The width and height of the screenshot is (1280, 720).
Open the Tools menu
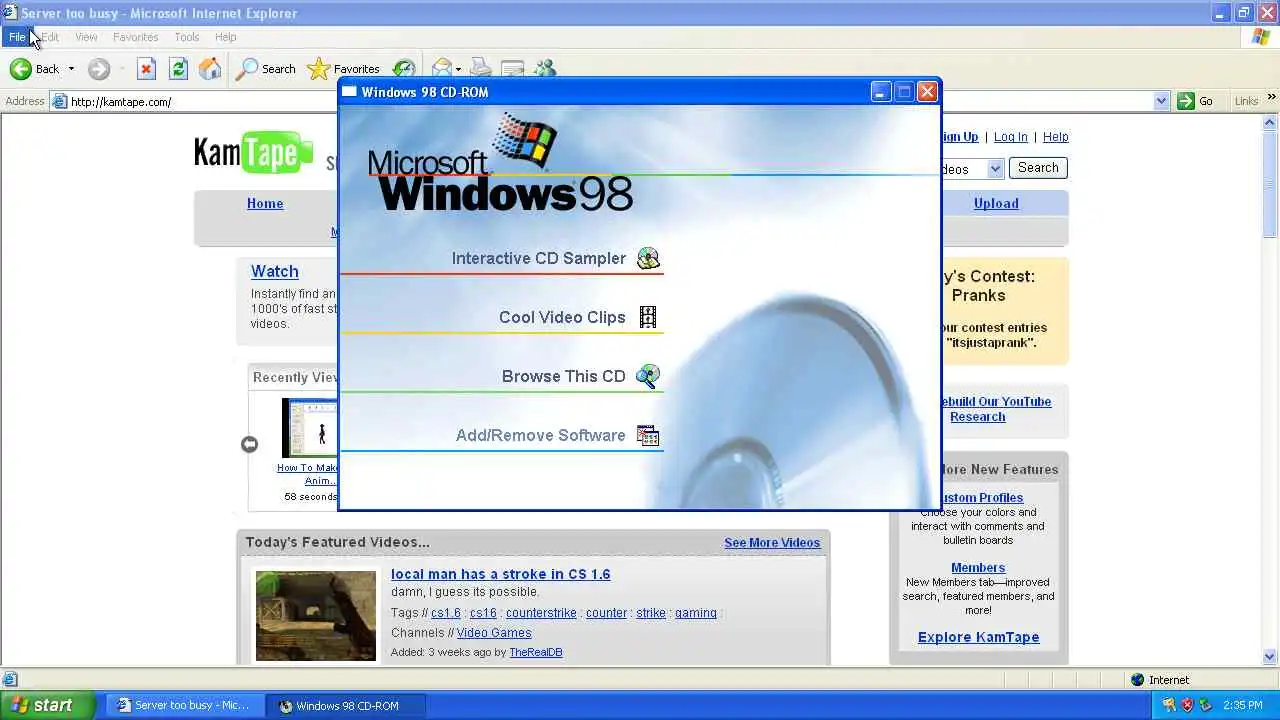click(187, 37)
